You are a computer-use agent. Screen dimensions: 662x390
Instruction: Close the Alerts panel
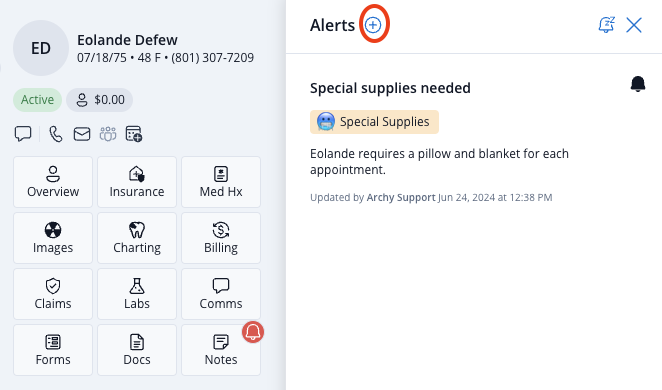click(x=634, y=25)
